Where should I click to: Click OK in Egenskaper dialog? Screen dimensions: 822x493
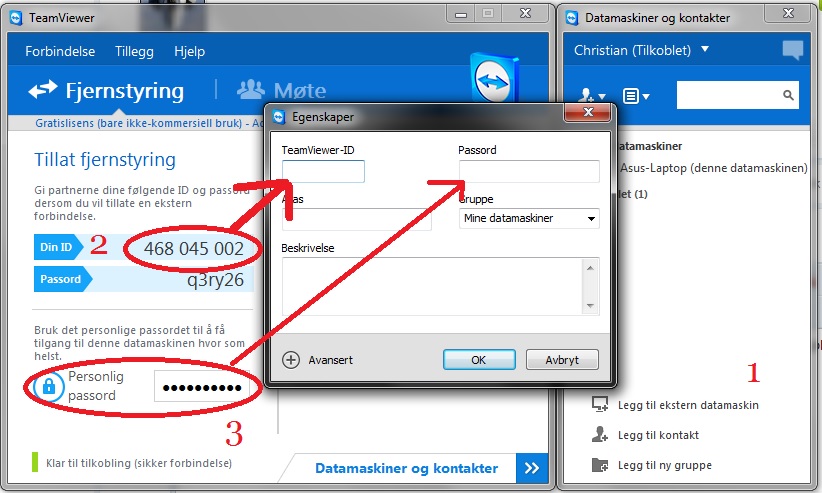tap(479, 360)
